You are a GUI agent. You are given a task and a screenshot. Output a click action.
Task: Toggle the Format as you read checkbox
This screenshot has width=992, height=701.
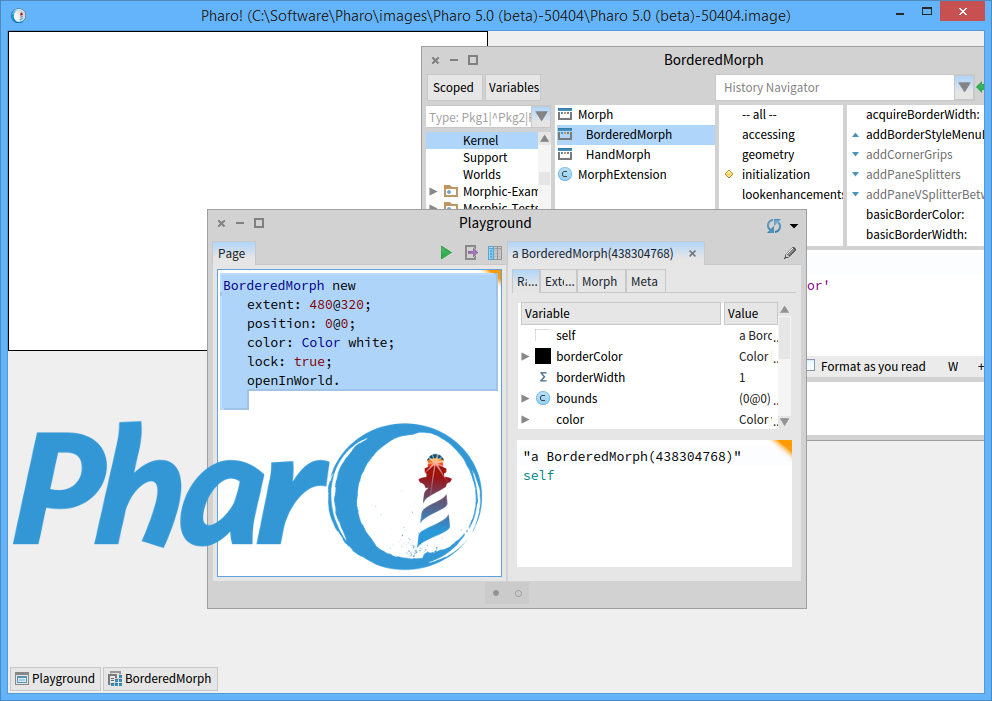[x=810, y=365]
